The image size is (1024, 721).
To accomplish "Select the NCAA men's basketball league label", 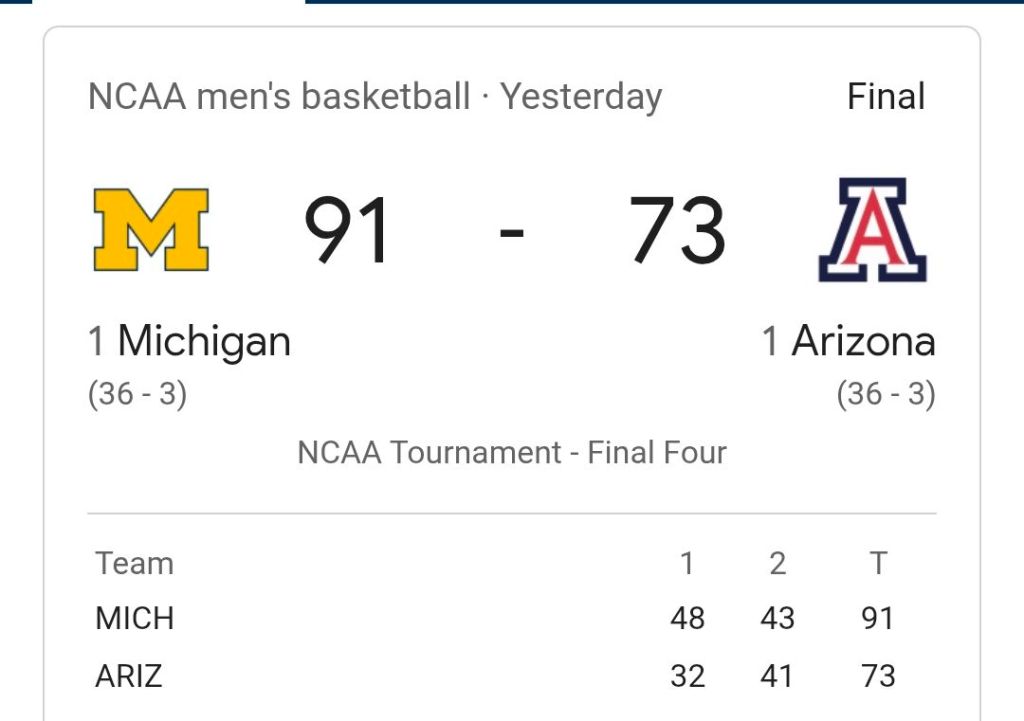I will coord(279,97).
